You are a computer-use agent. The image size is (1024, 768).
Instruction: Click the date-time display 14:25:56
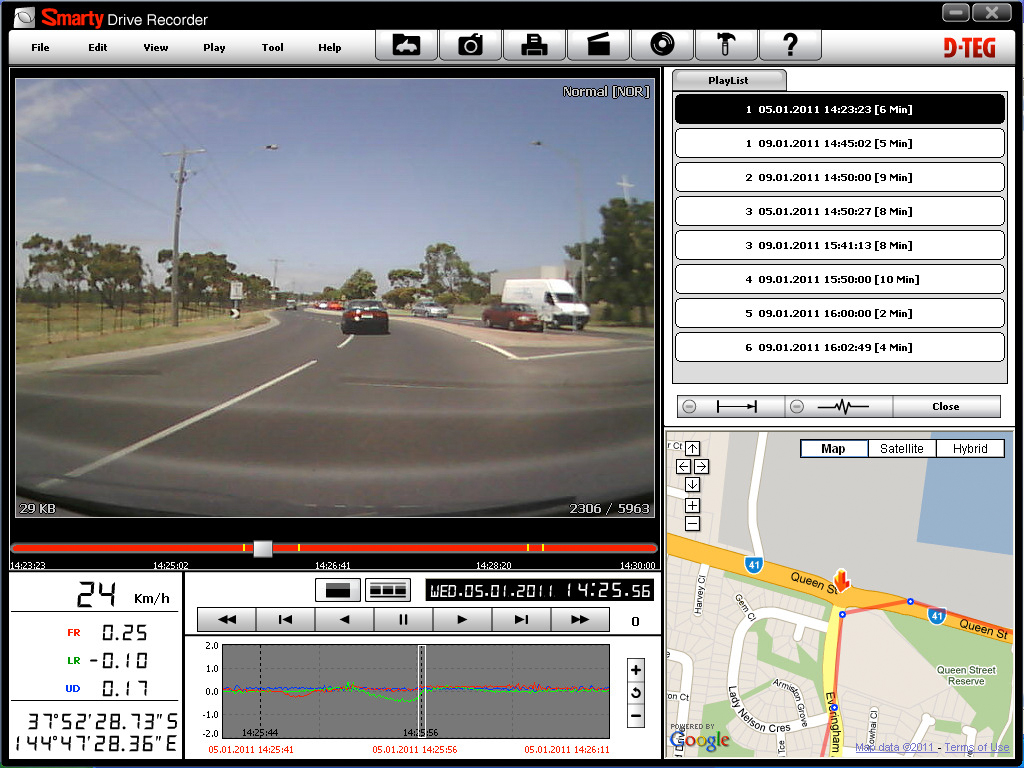539,590
